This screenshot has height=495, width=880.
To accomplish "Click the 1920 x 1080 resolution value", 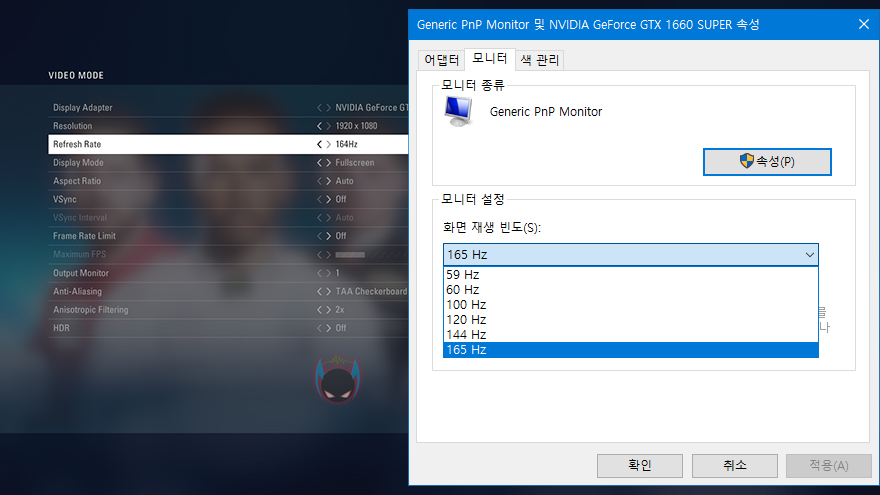I will pyautogui.click(x=356, y=126).
